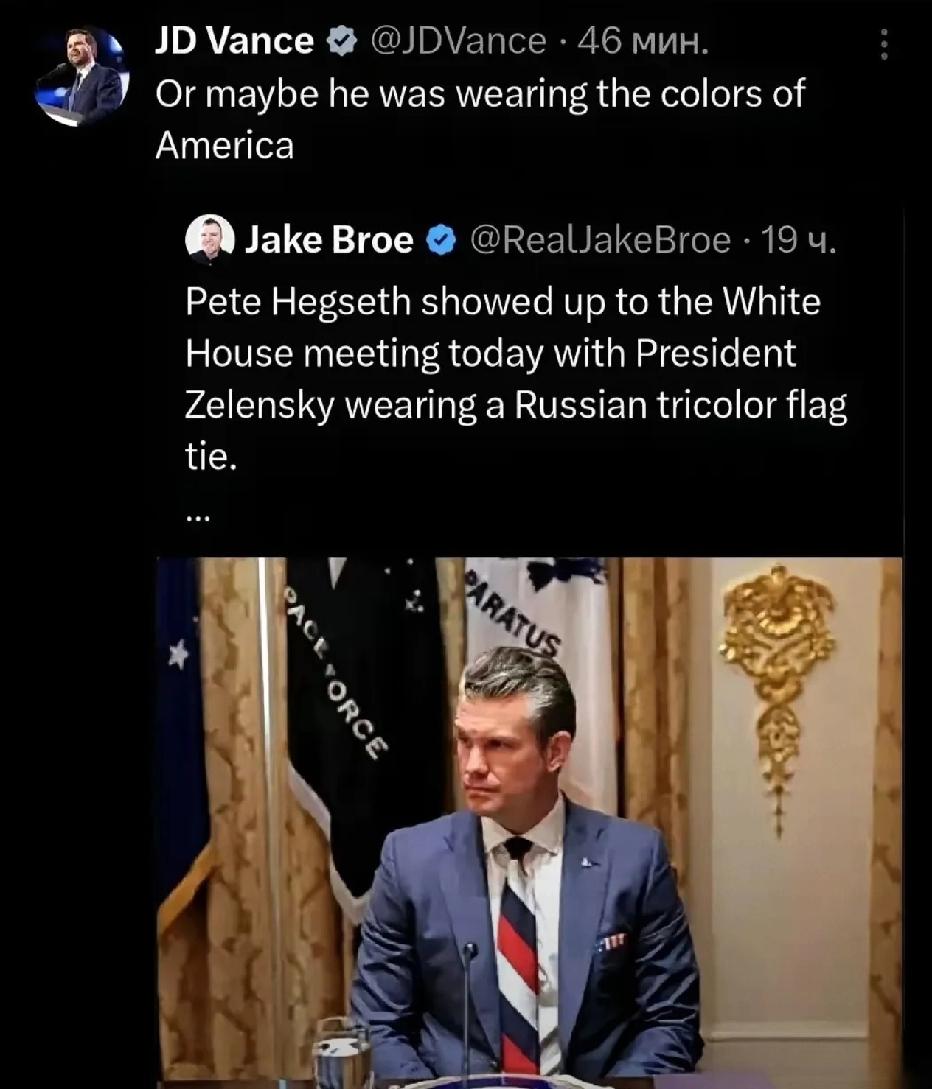The width and height of the screenshot is (932, 1089).
Task: Open the @JDVance handle link
Action: click(459, 41)
